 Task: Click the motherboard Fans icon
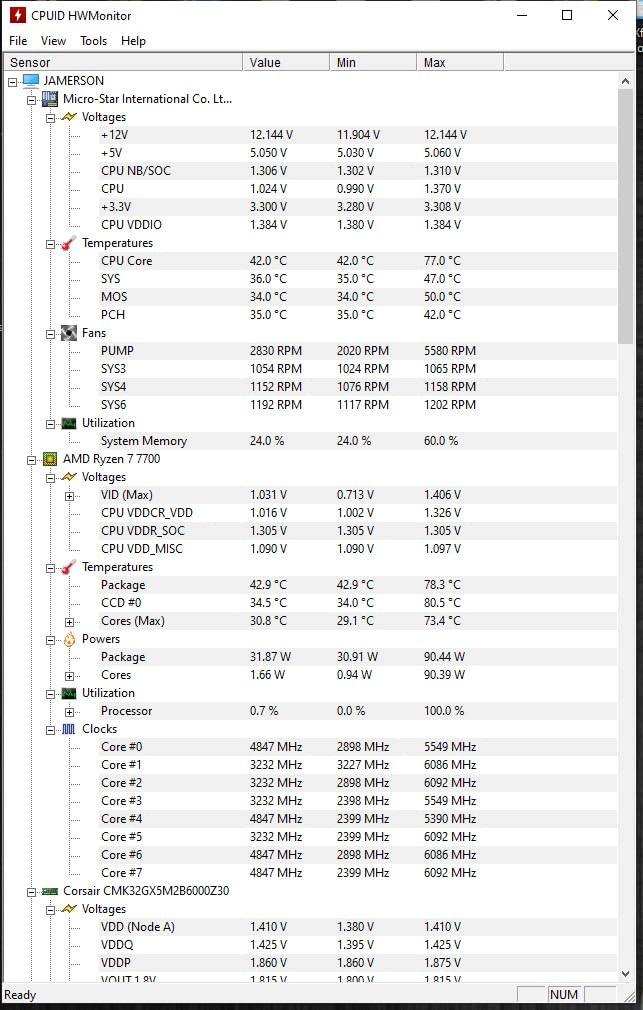click(69, 333)
